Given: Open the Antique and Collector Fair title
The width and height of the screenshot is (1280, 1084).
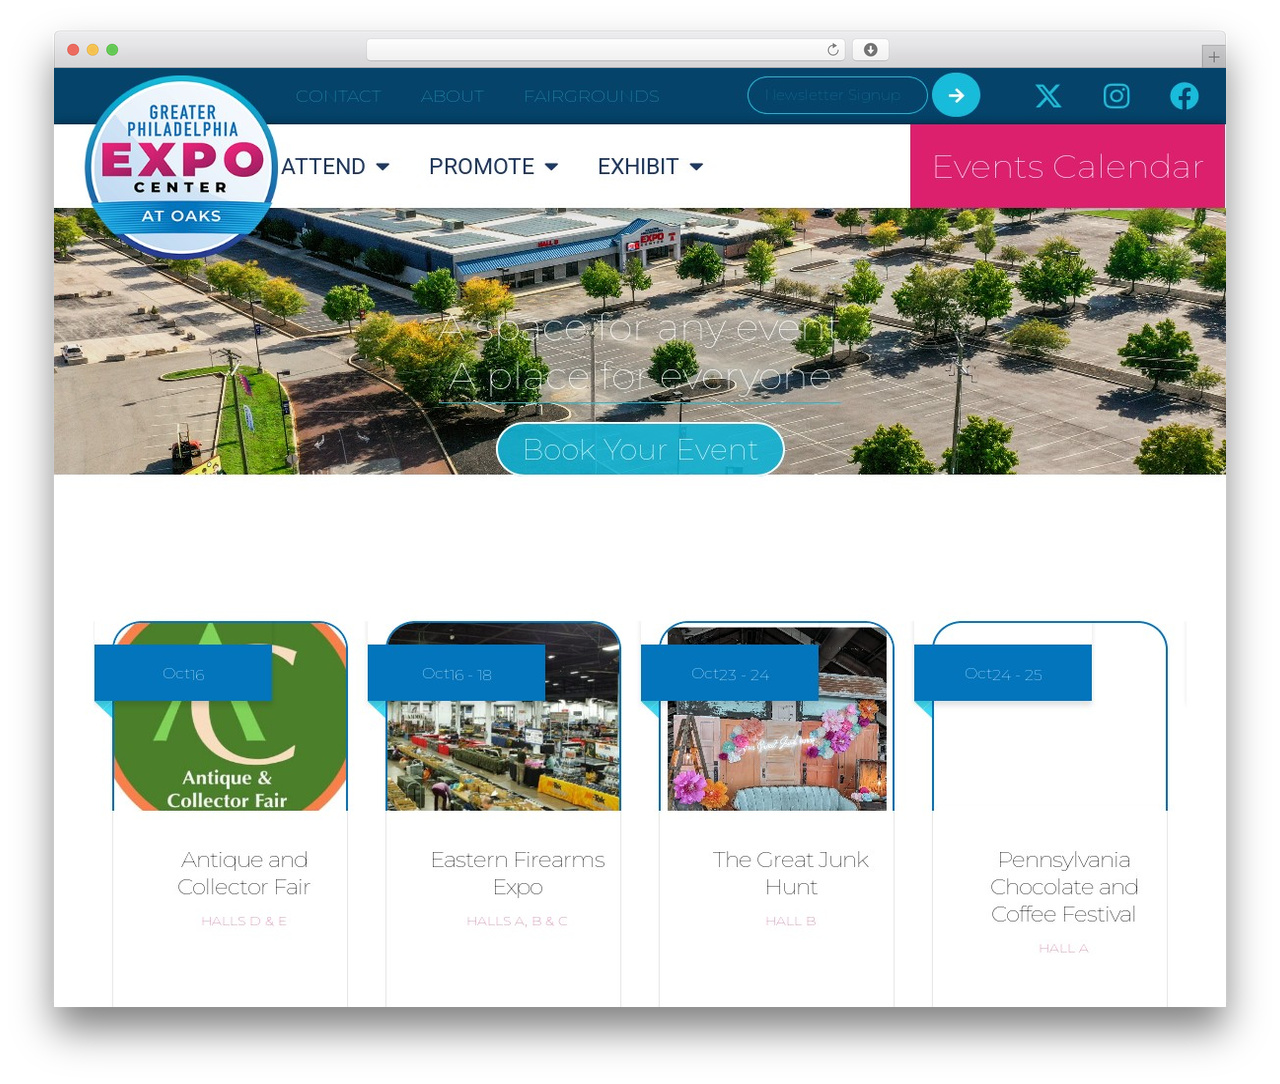Looking at the screenshot, I should pyautogui.click(x=244, y=873).
